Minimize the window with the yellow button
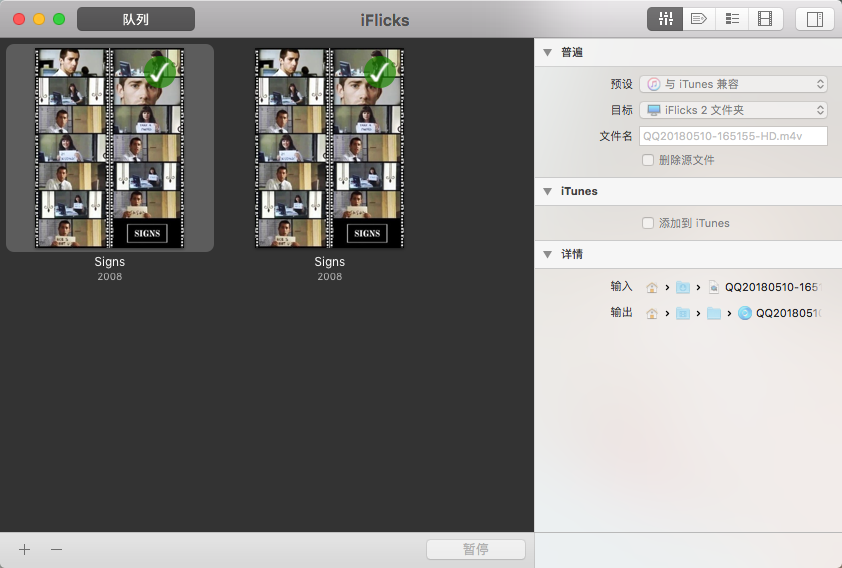 pyautogui.click(x=39, y=19)
